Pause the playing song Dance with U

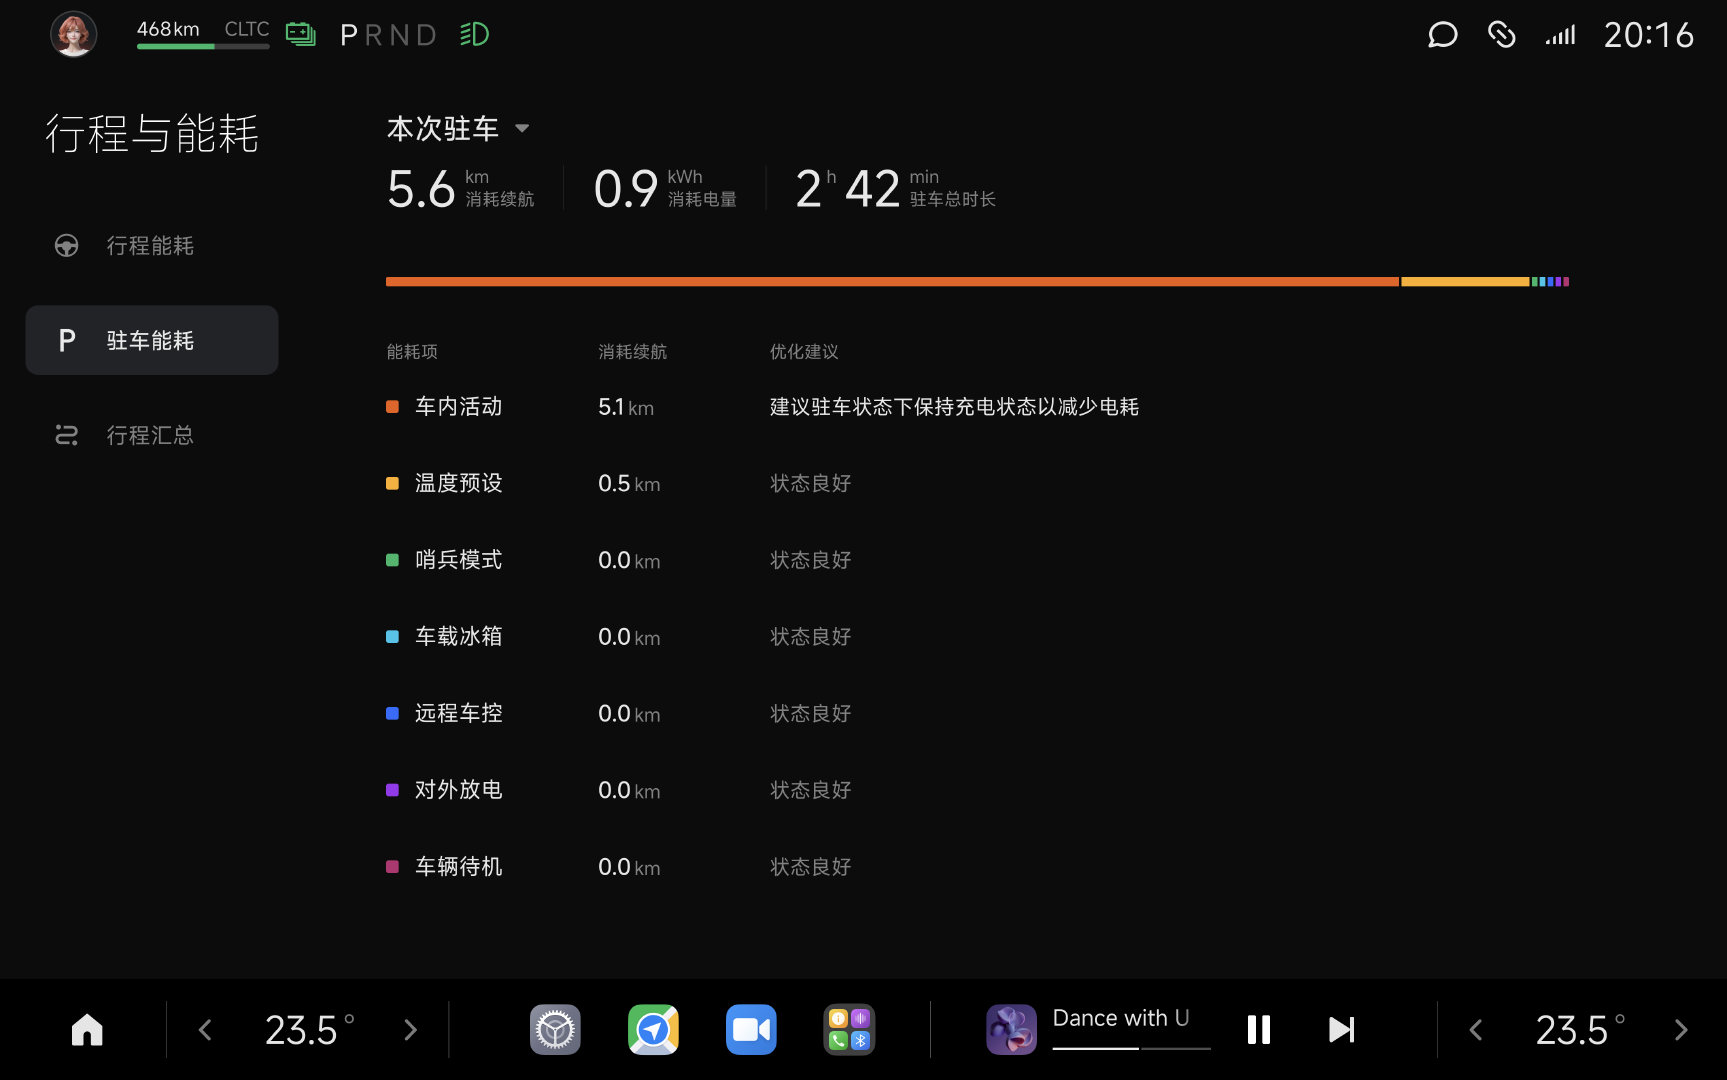1258,1029
